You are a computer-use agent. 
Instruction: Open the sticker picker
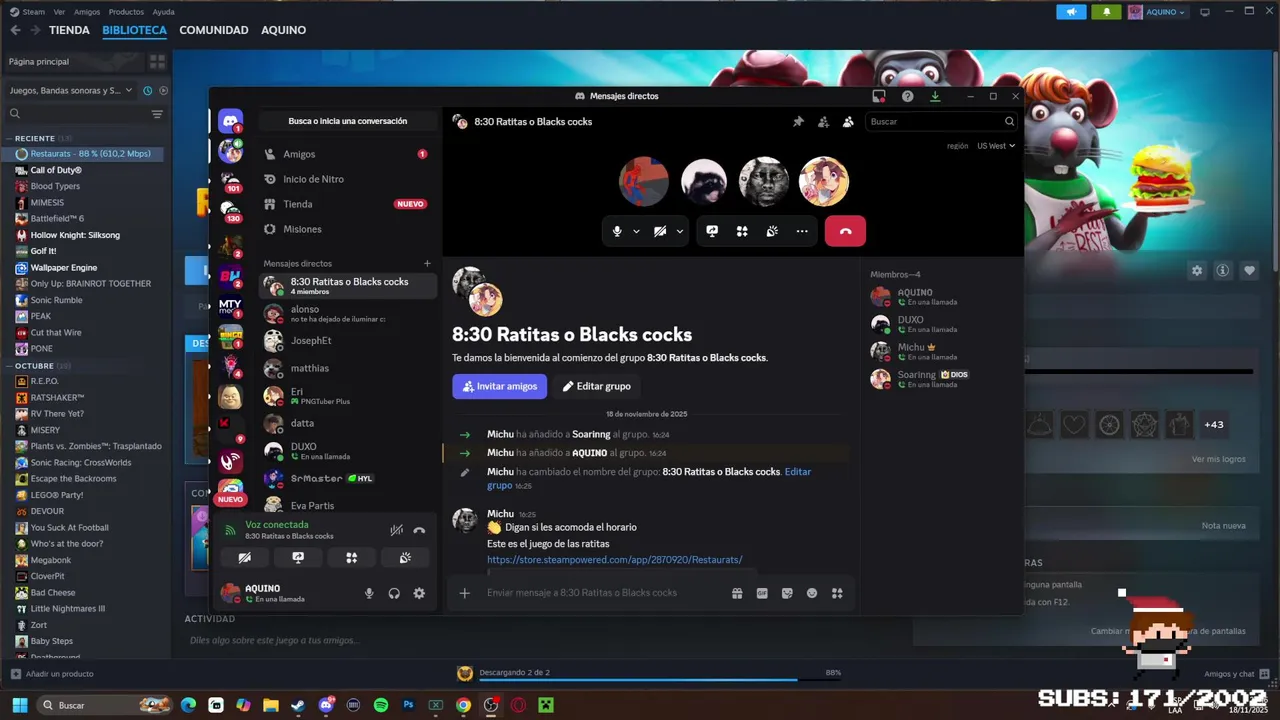pyautogui.click(x=787, y=593)
